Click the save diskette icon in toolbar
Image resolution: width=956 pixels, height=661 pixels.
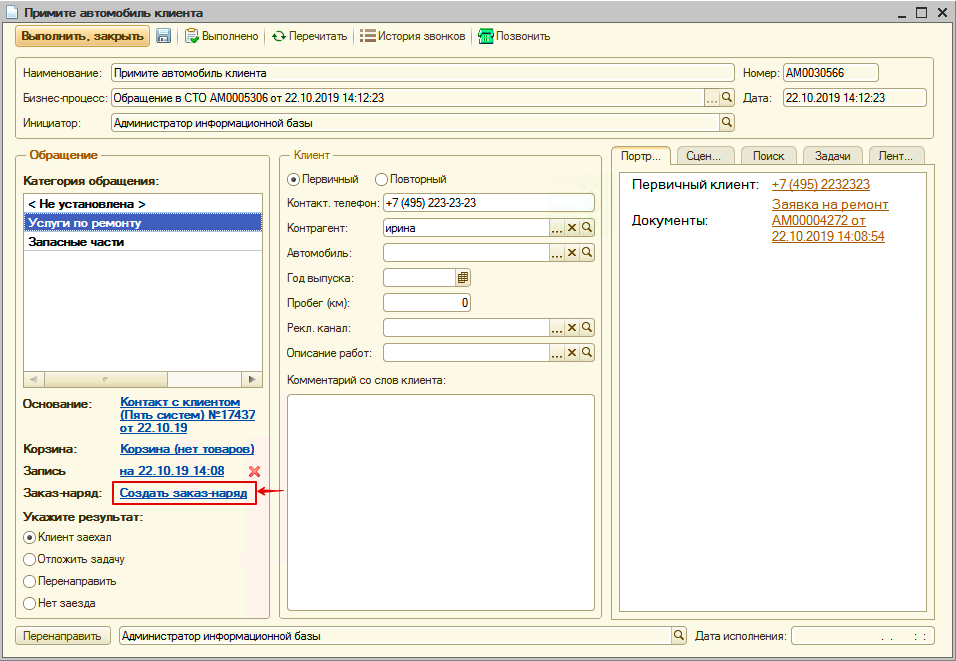[163, 36]
